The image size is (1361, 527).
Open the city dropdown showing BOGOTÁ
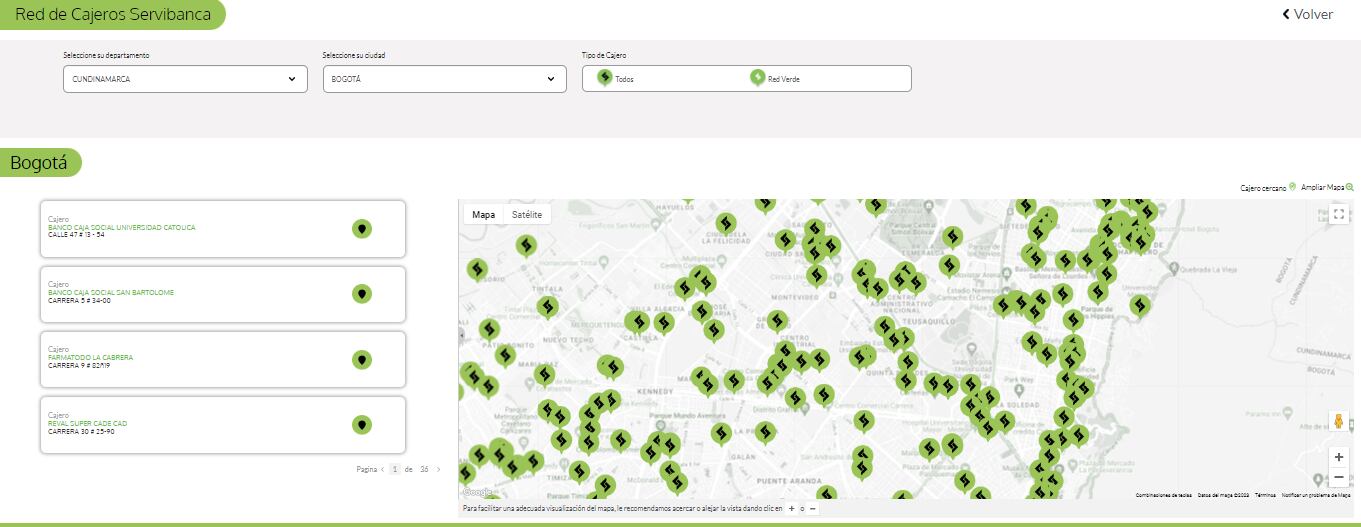tap(444, 79)
